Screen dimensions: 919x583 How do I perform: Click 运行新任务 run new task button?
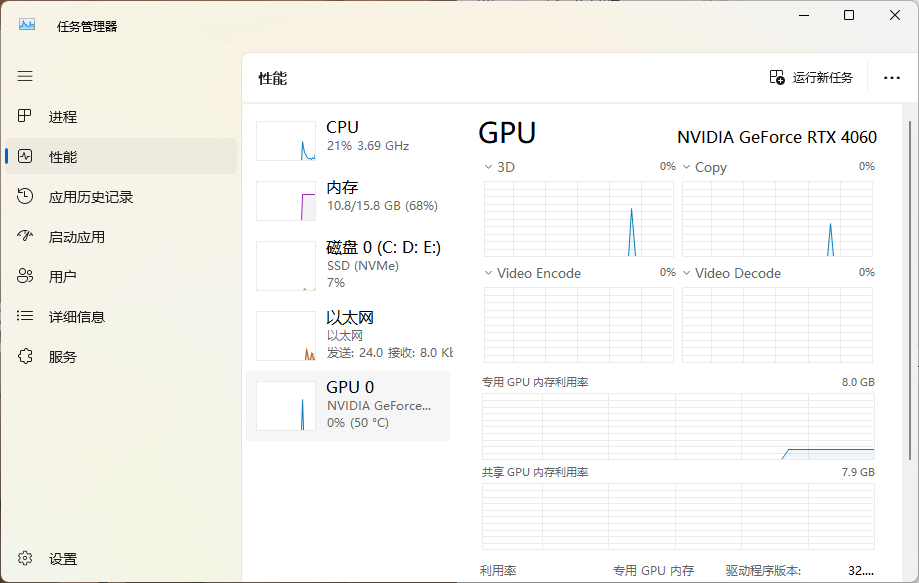click(811, 77)
